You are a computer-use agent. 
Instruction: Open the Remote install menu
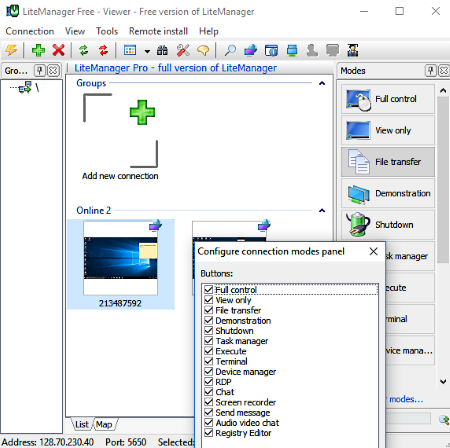(x=158, y=31)
